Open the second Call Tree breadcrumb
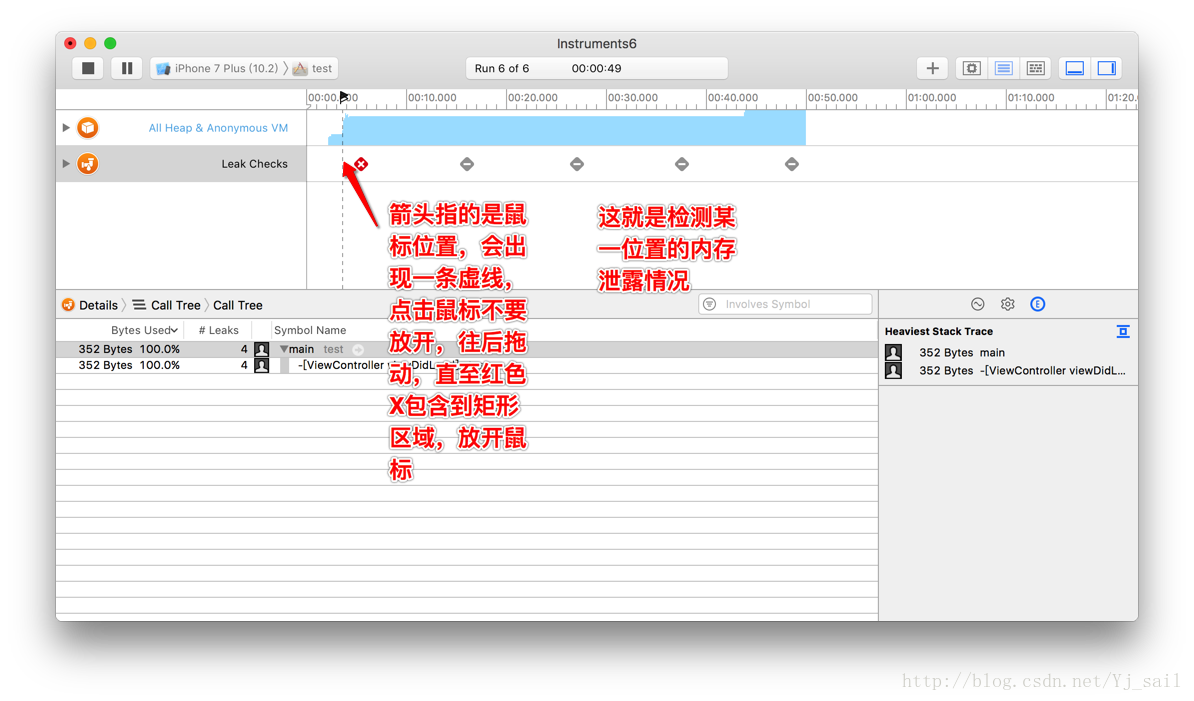 (238, 305)
